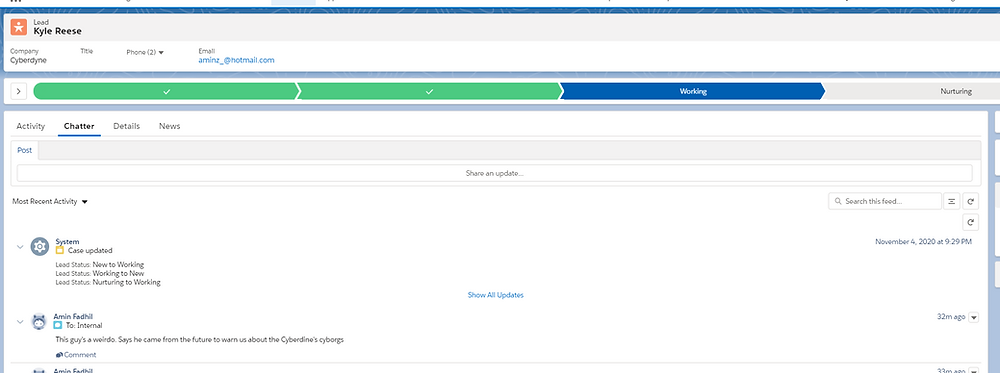1000x373 pixels.
Task: Switch to the Activity tab
Action: 31,126
